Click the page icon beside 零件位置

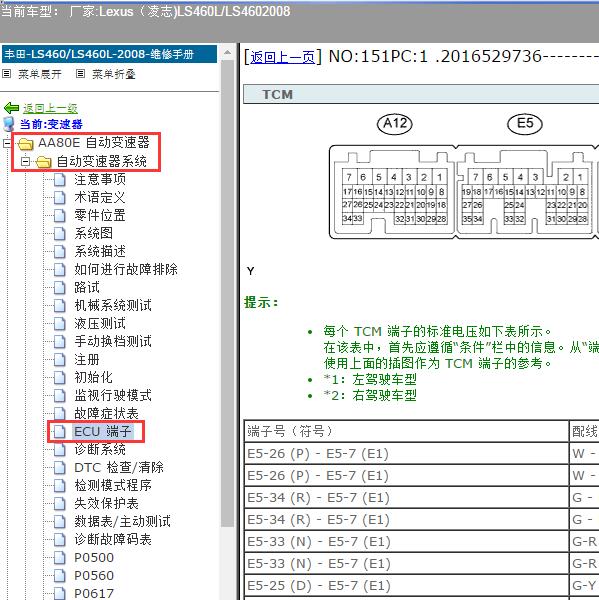[x=60, y=215]
